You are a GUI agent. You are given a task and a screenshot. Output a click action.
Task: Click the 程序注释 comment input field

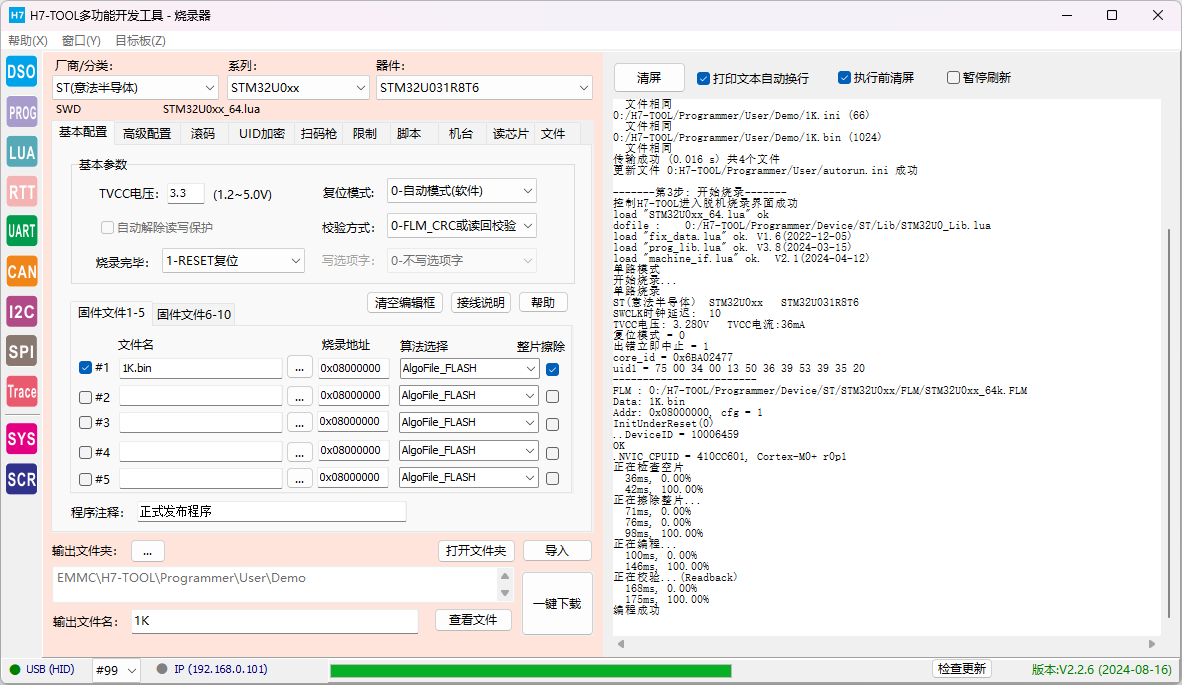[271, 512]
